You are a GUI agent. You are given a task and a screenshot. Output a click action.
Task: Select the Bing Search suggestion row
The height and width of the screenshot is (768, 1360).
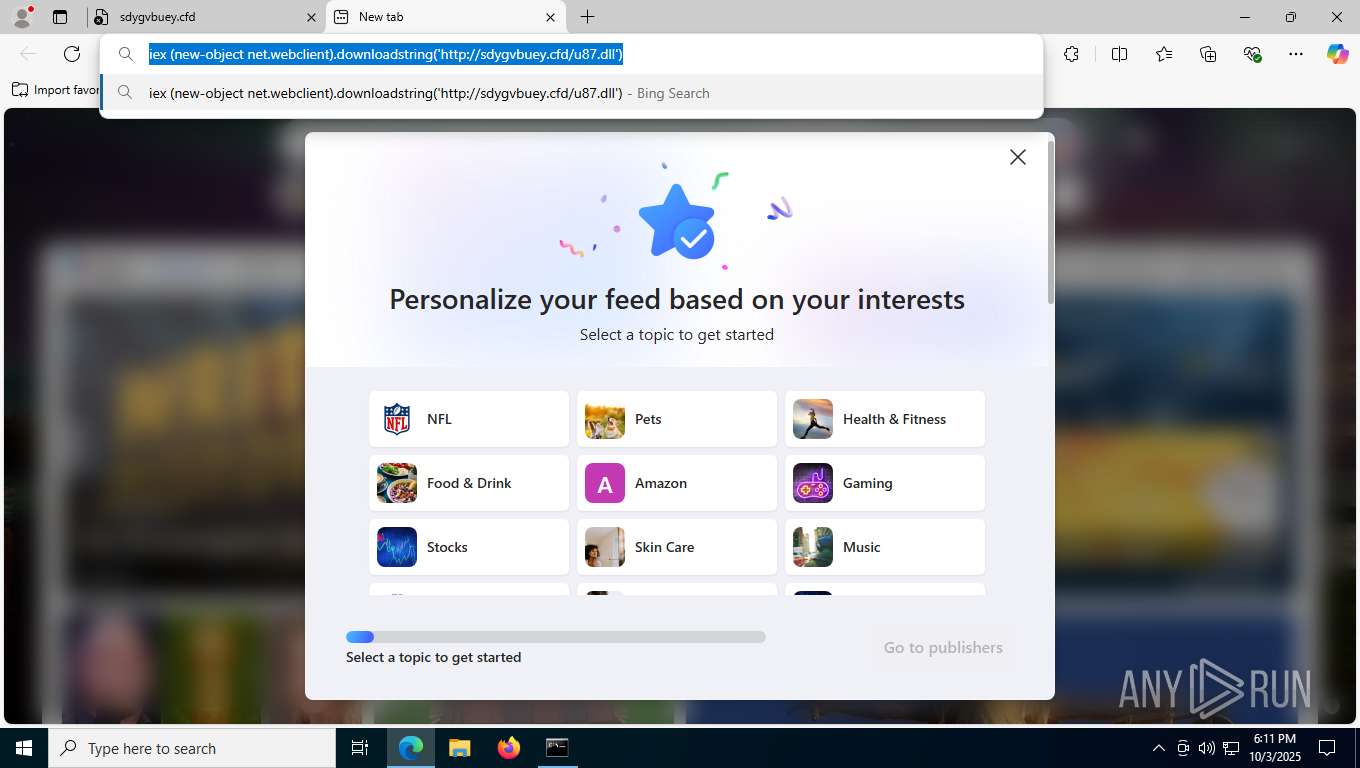pyautogui.click(x=571, y=93)
